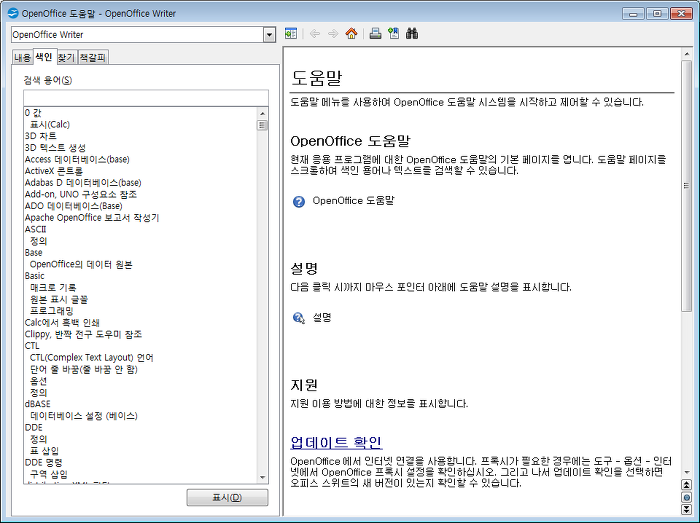Click the help content scroll up arrow
Screen dimensions: 700x523
pos(687,54)
